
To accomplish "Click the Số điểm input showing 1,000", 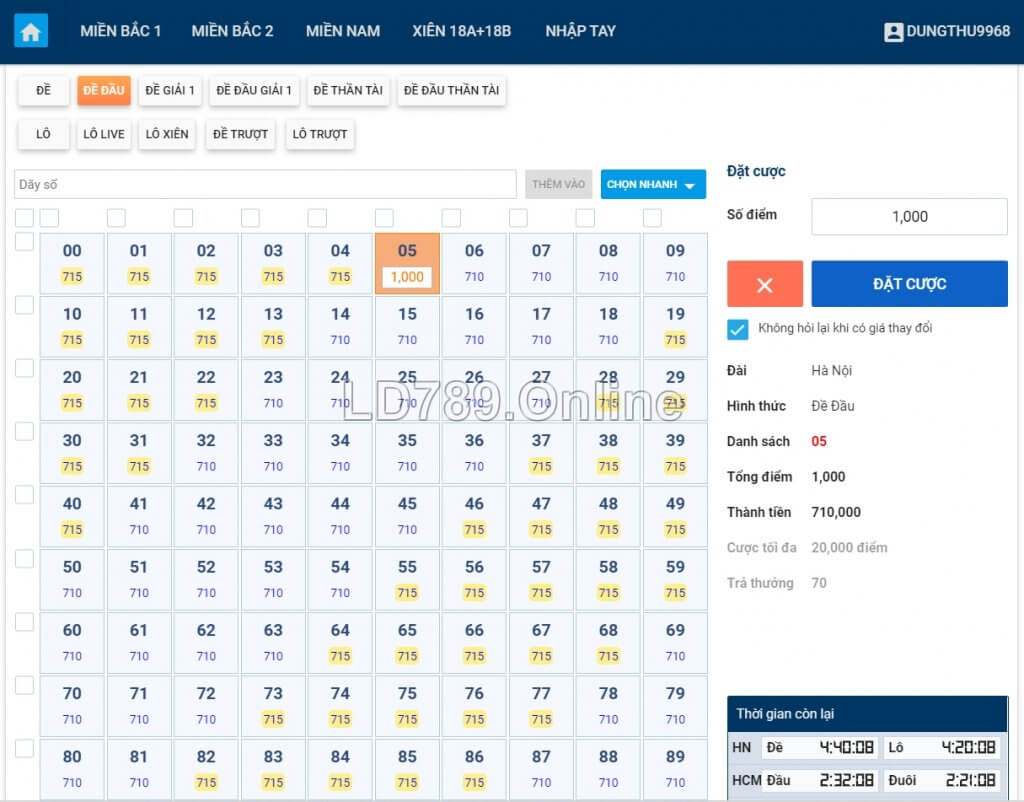I will [x=909, y=216].
